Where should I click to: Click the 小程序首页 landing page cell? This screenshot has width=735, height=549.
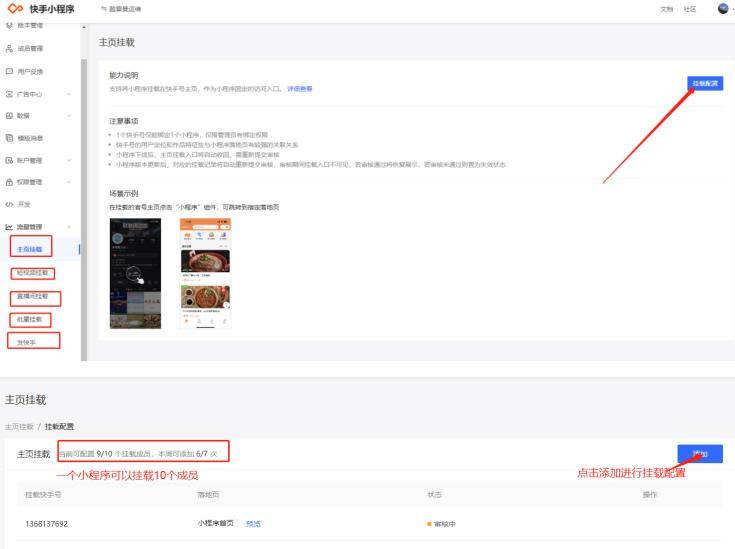216,523
